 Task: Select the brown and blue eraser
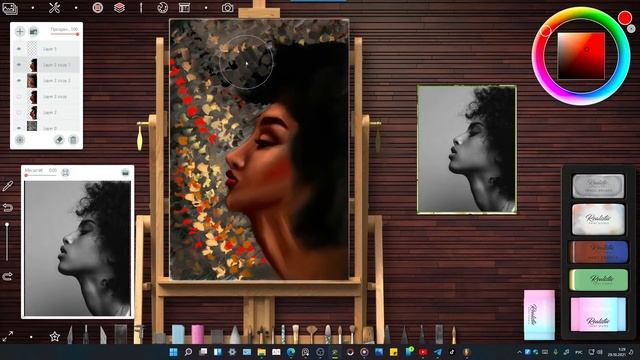[598, 251]
